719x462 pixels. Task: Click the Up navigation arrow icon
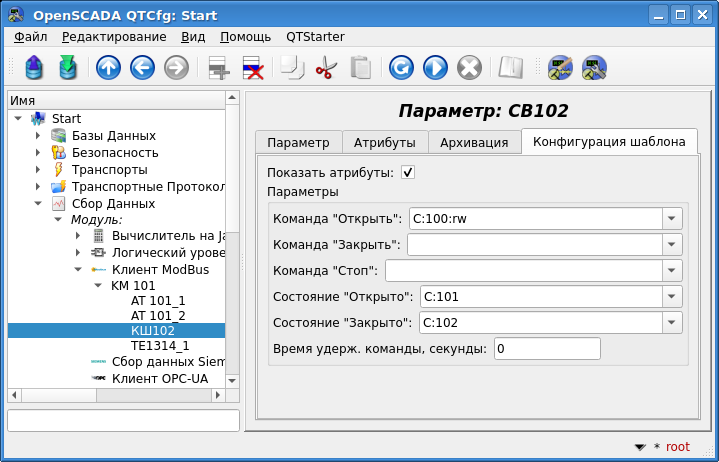(108, 68)
